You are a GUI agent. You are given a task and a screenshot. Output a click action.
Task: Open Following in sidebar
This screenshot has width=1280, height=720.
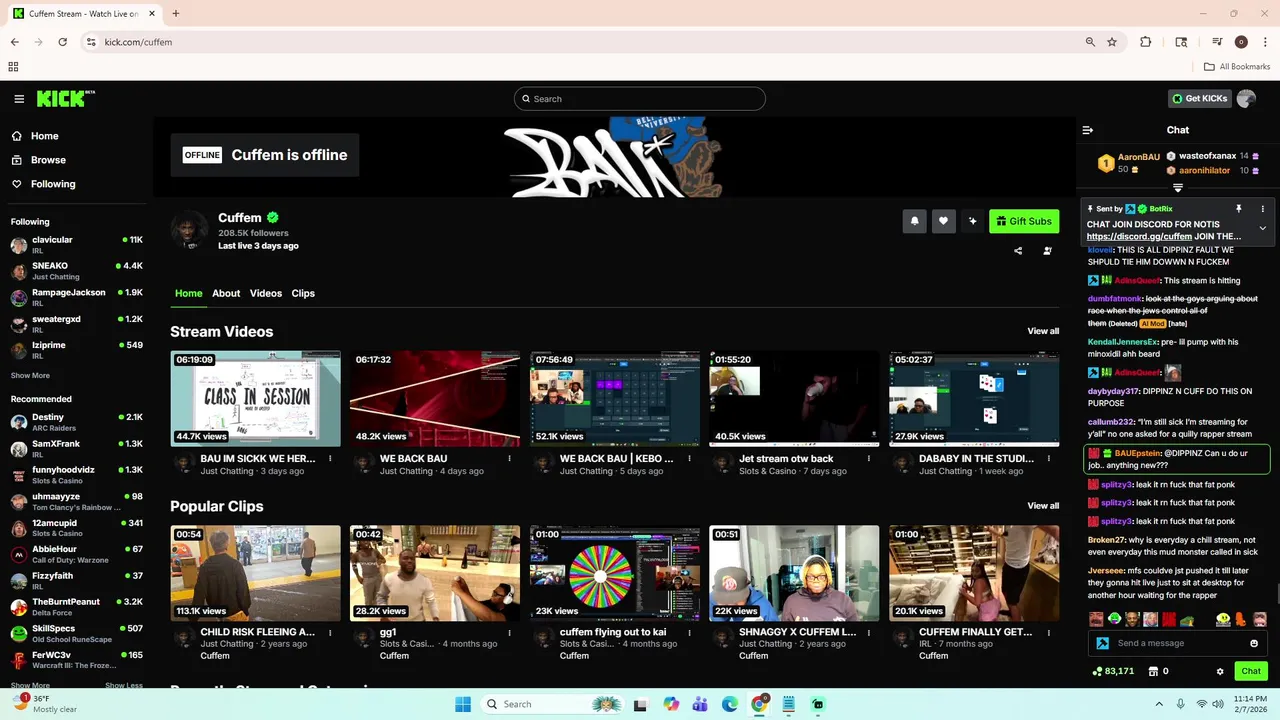[53, 184]
